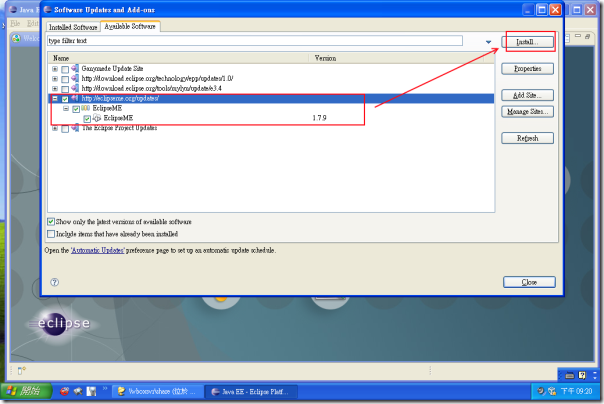Click the Eclipse window's minimize view icon
Image resolution: width=604 pixels, height=404 pixels.
pos(577,36)
